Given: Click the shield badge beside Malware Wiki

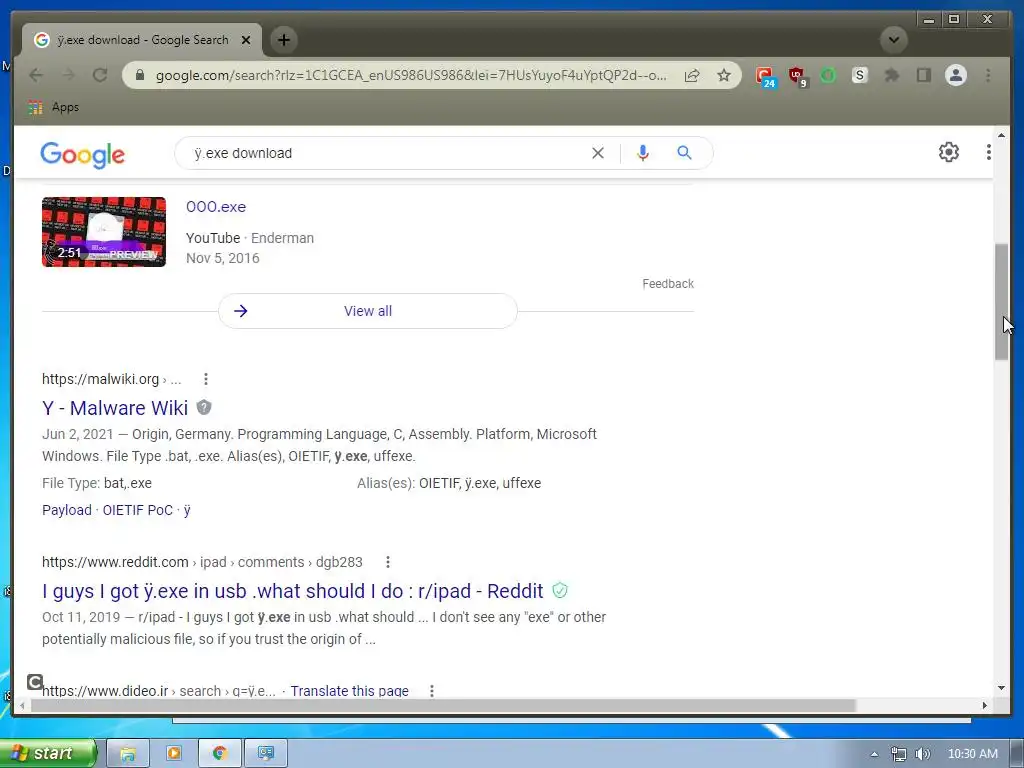Looking at the screenshot, I should 204,408.
